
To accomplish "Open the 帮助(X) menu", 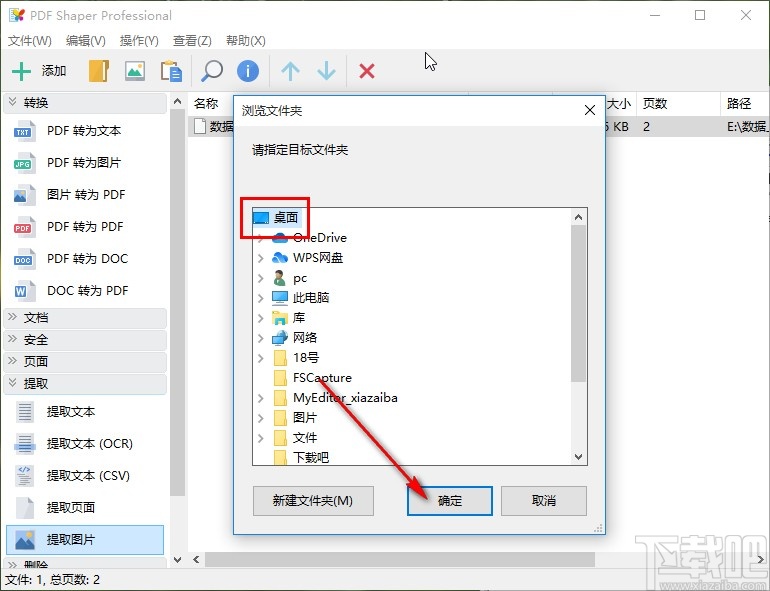I will [x=246, y=41].
